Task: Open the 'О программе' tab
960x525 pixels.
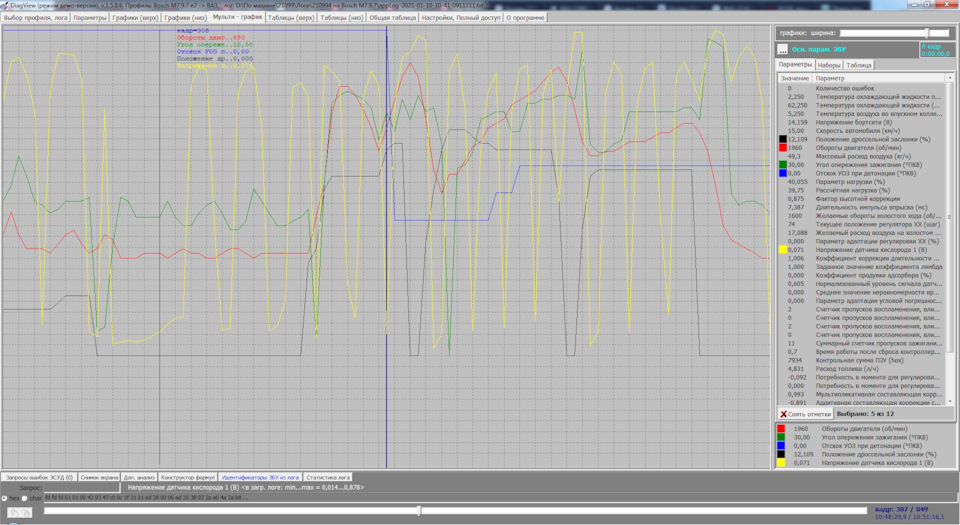Action: pos(525,18)
